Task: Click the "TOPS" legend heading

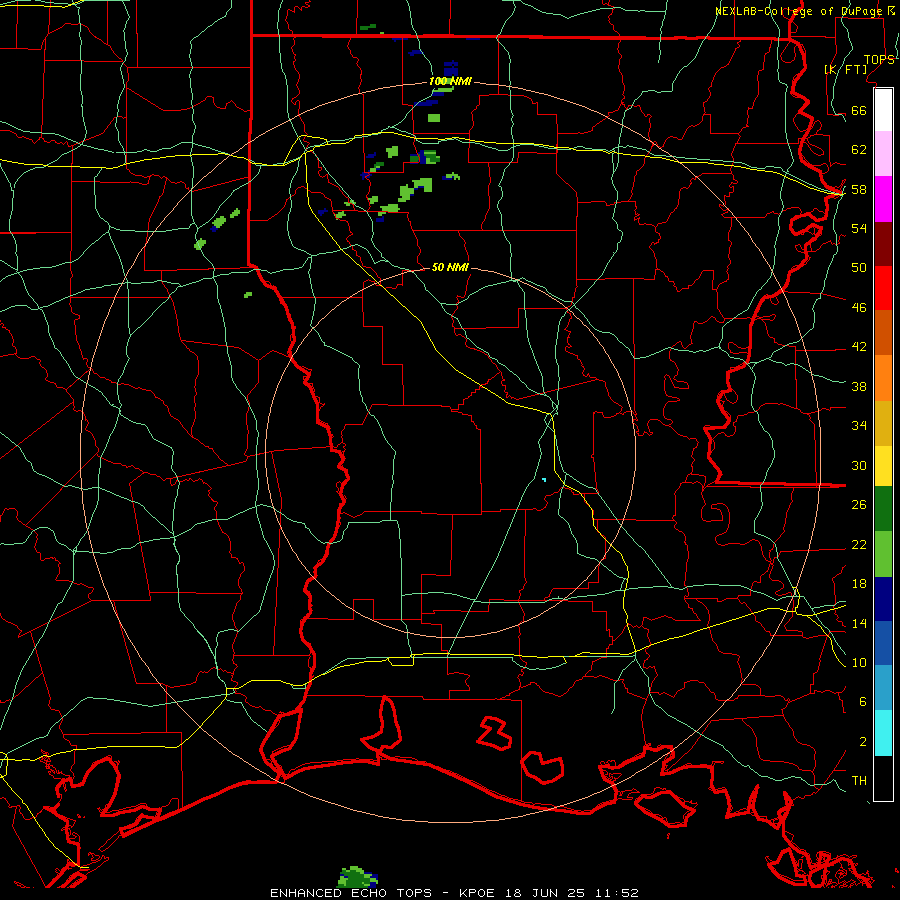Action: pyautogui.click(x=879, y=60)
